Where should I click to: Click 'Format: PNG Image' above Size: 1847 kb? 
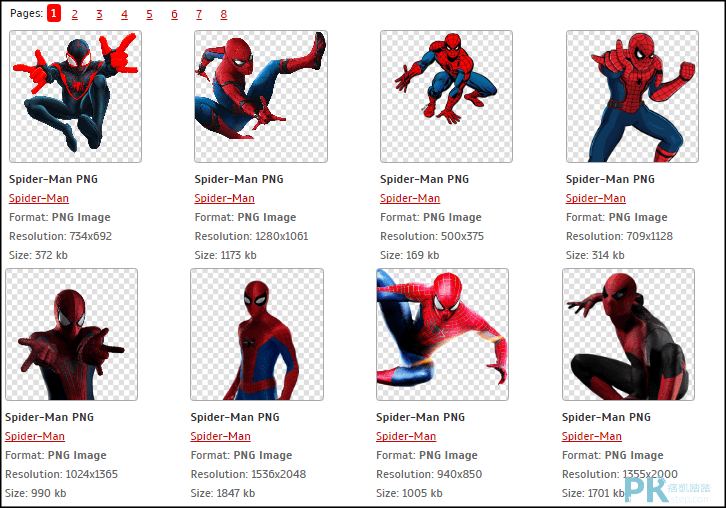pos(242,455)
